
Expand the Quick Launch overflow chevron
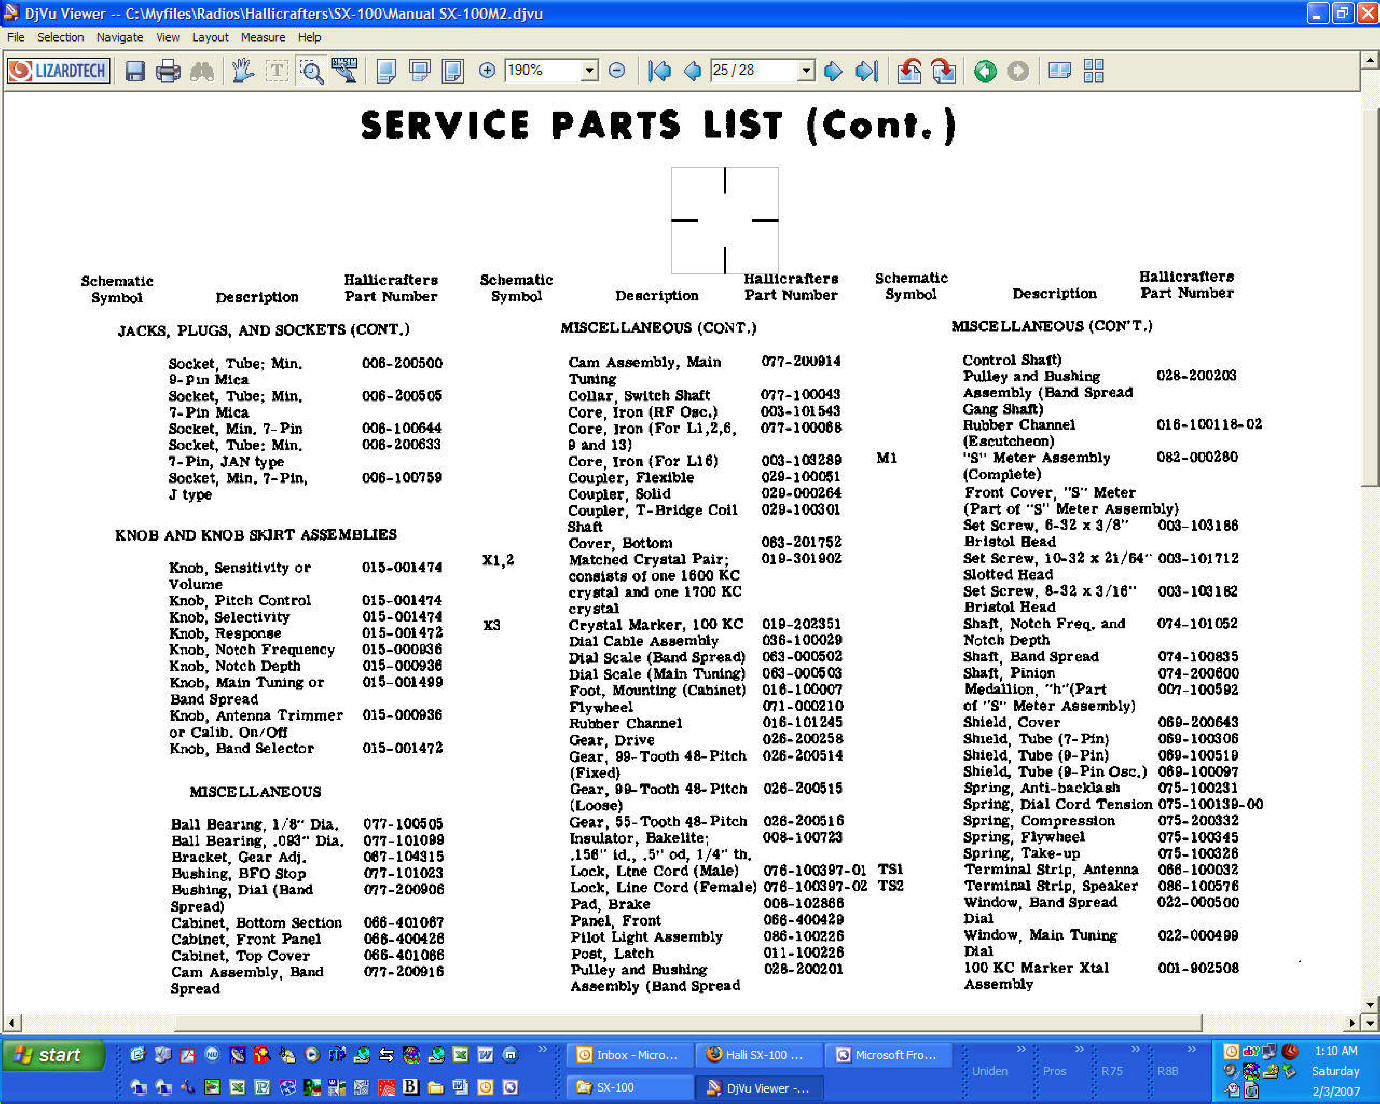click(543, 1049)
